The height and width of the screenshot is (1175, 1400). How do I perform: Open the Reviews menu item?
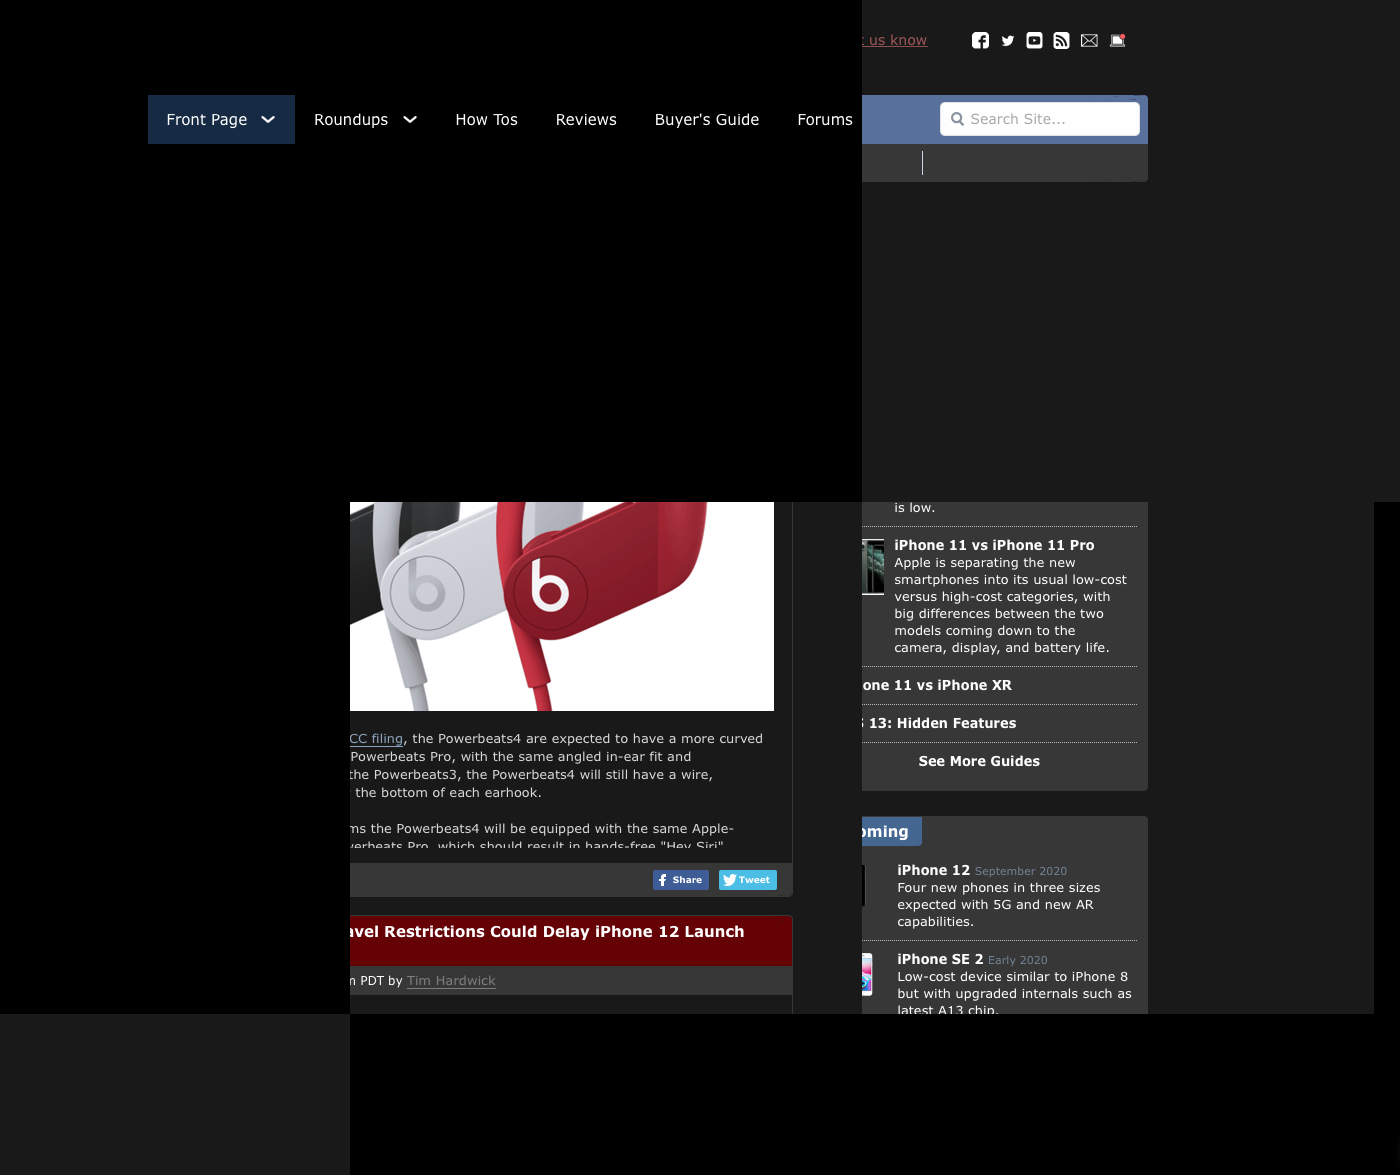pos(586,119)
